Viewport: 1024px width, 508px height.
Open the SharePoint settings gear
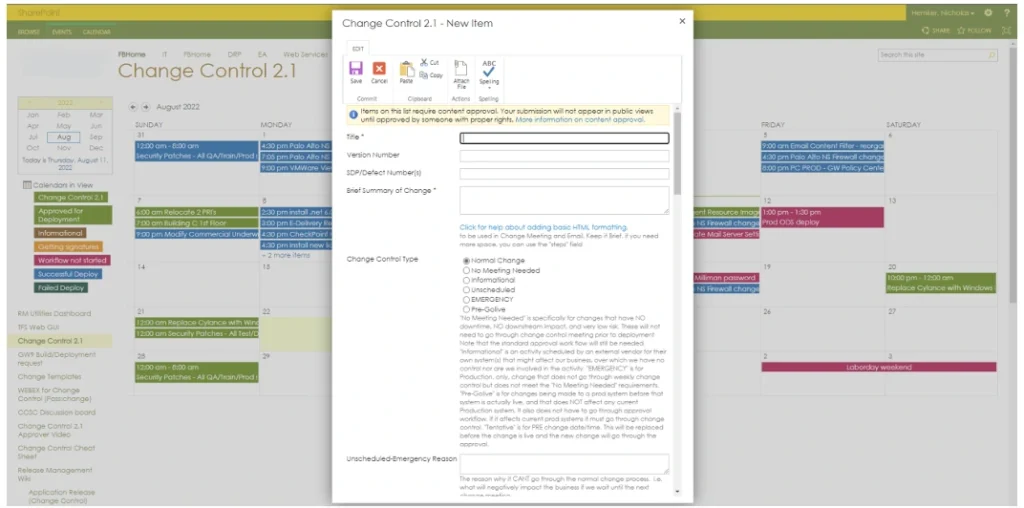(x=988, y=13)
